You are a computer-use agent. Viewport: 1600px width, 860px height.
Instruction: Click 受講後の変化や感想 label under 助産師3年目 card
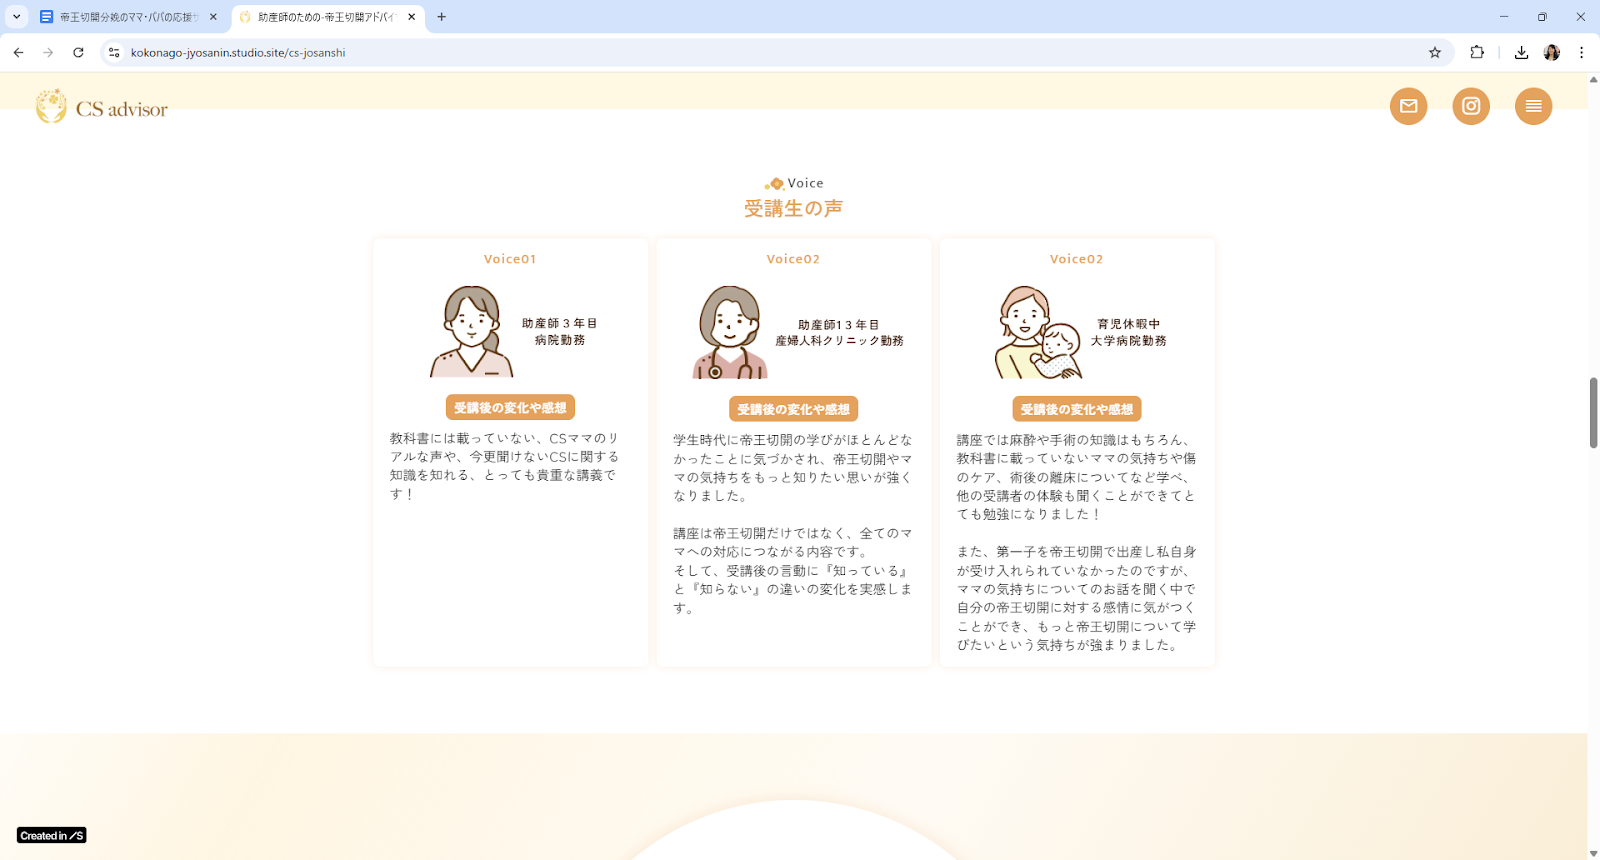pyautogui.click(x=510, y=407)
